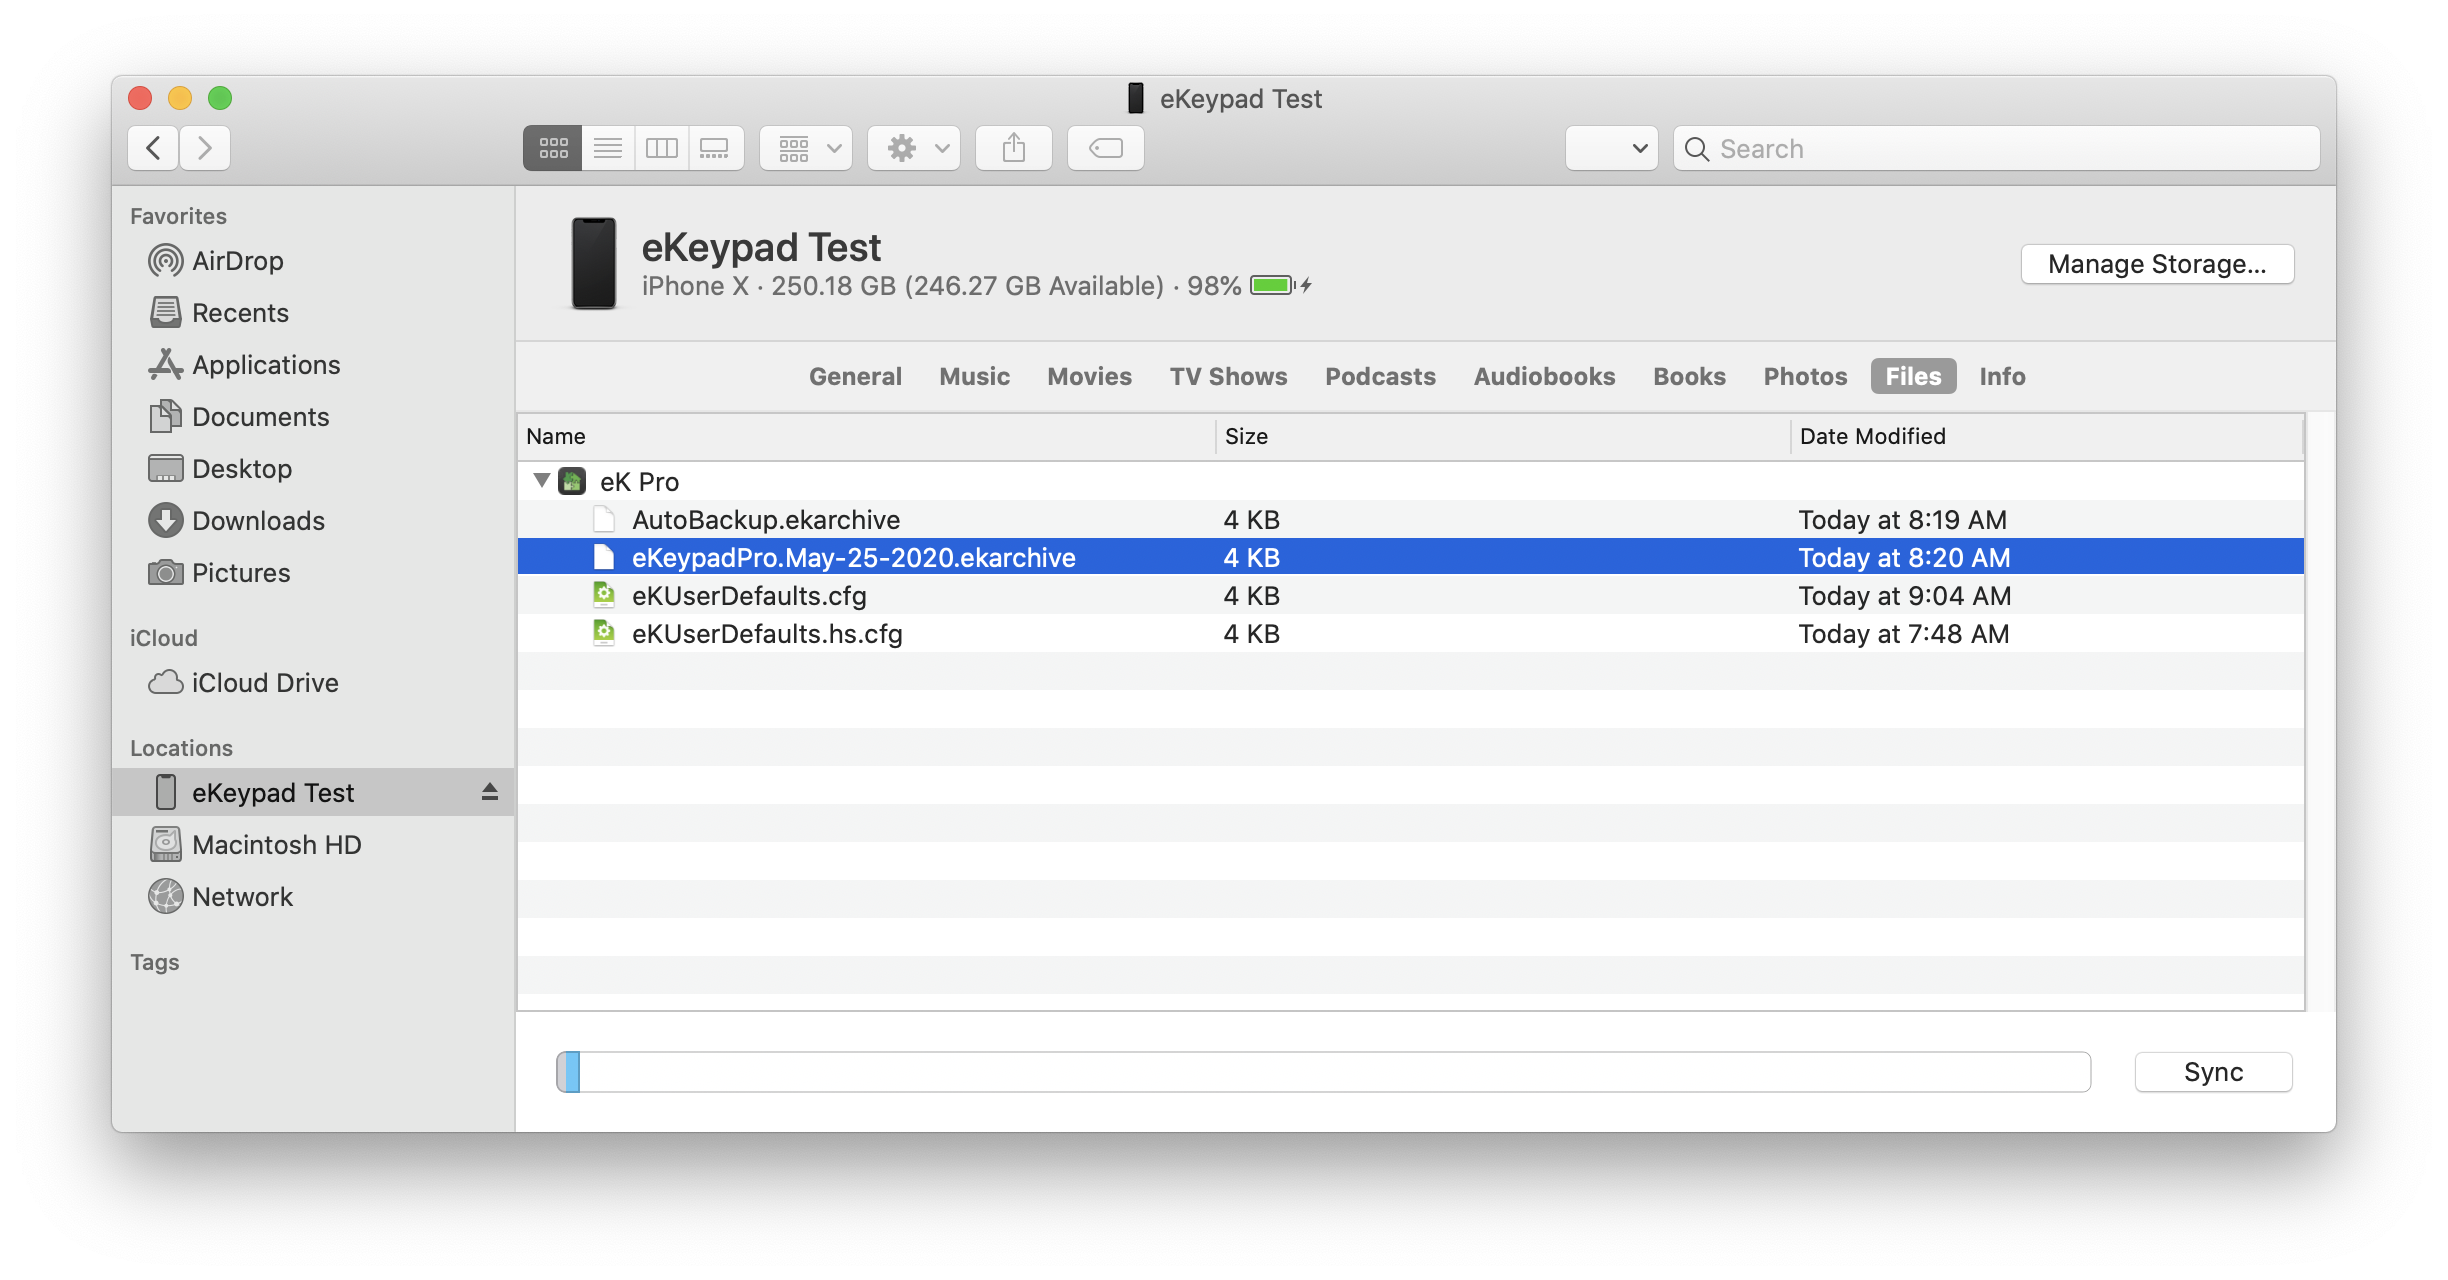Open the gear action menu
Viewport: 2448px width, 1280px height.
[914, 148]
